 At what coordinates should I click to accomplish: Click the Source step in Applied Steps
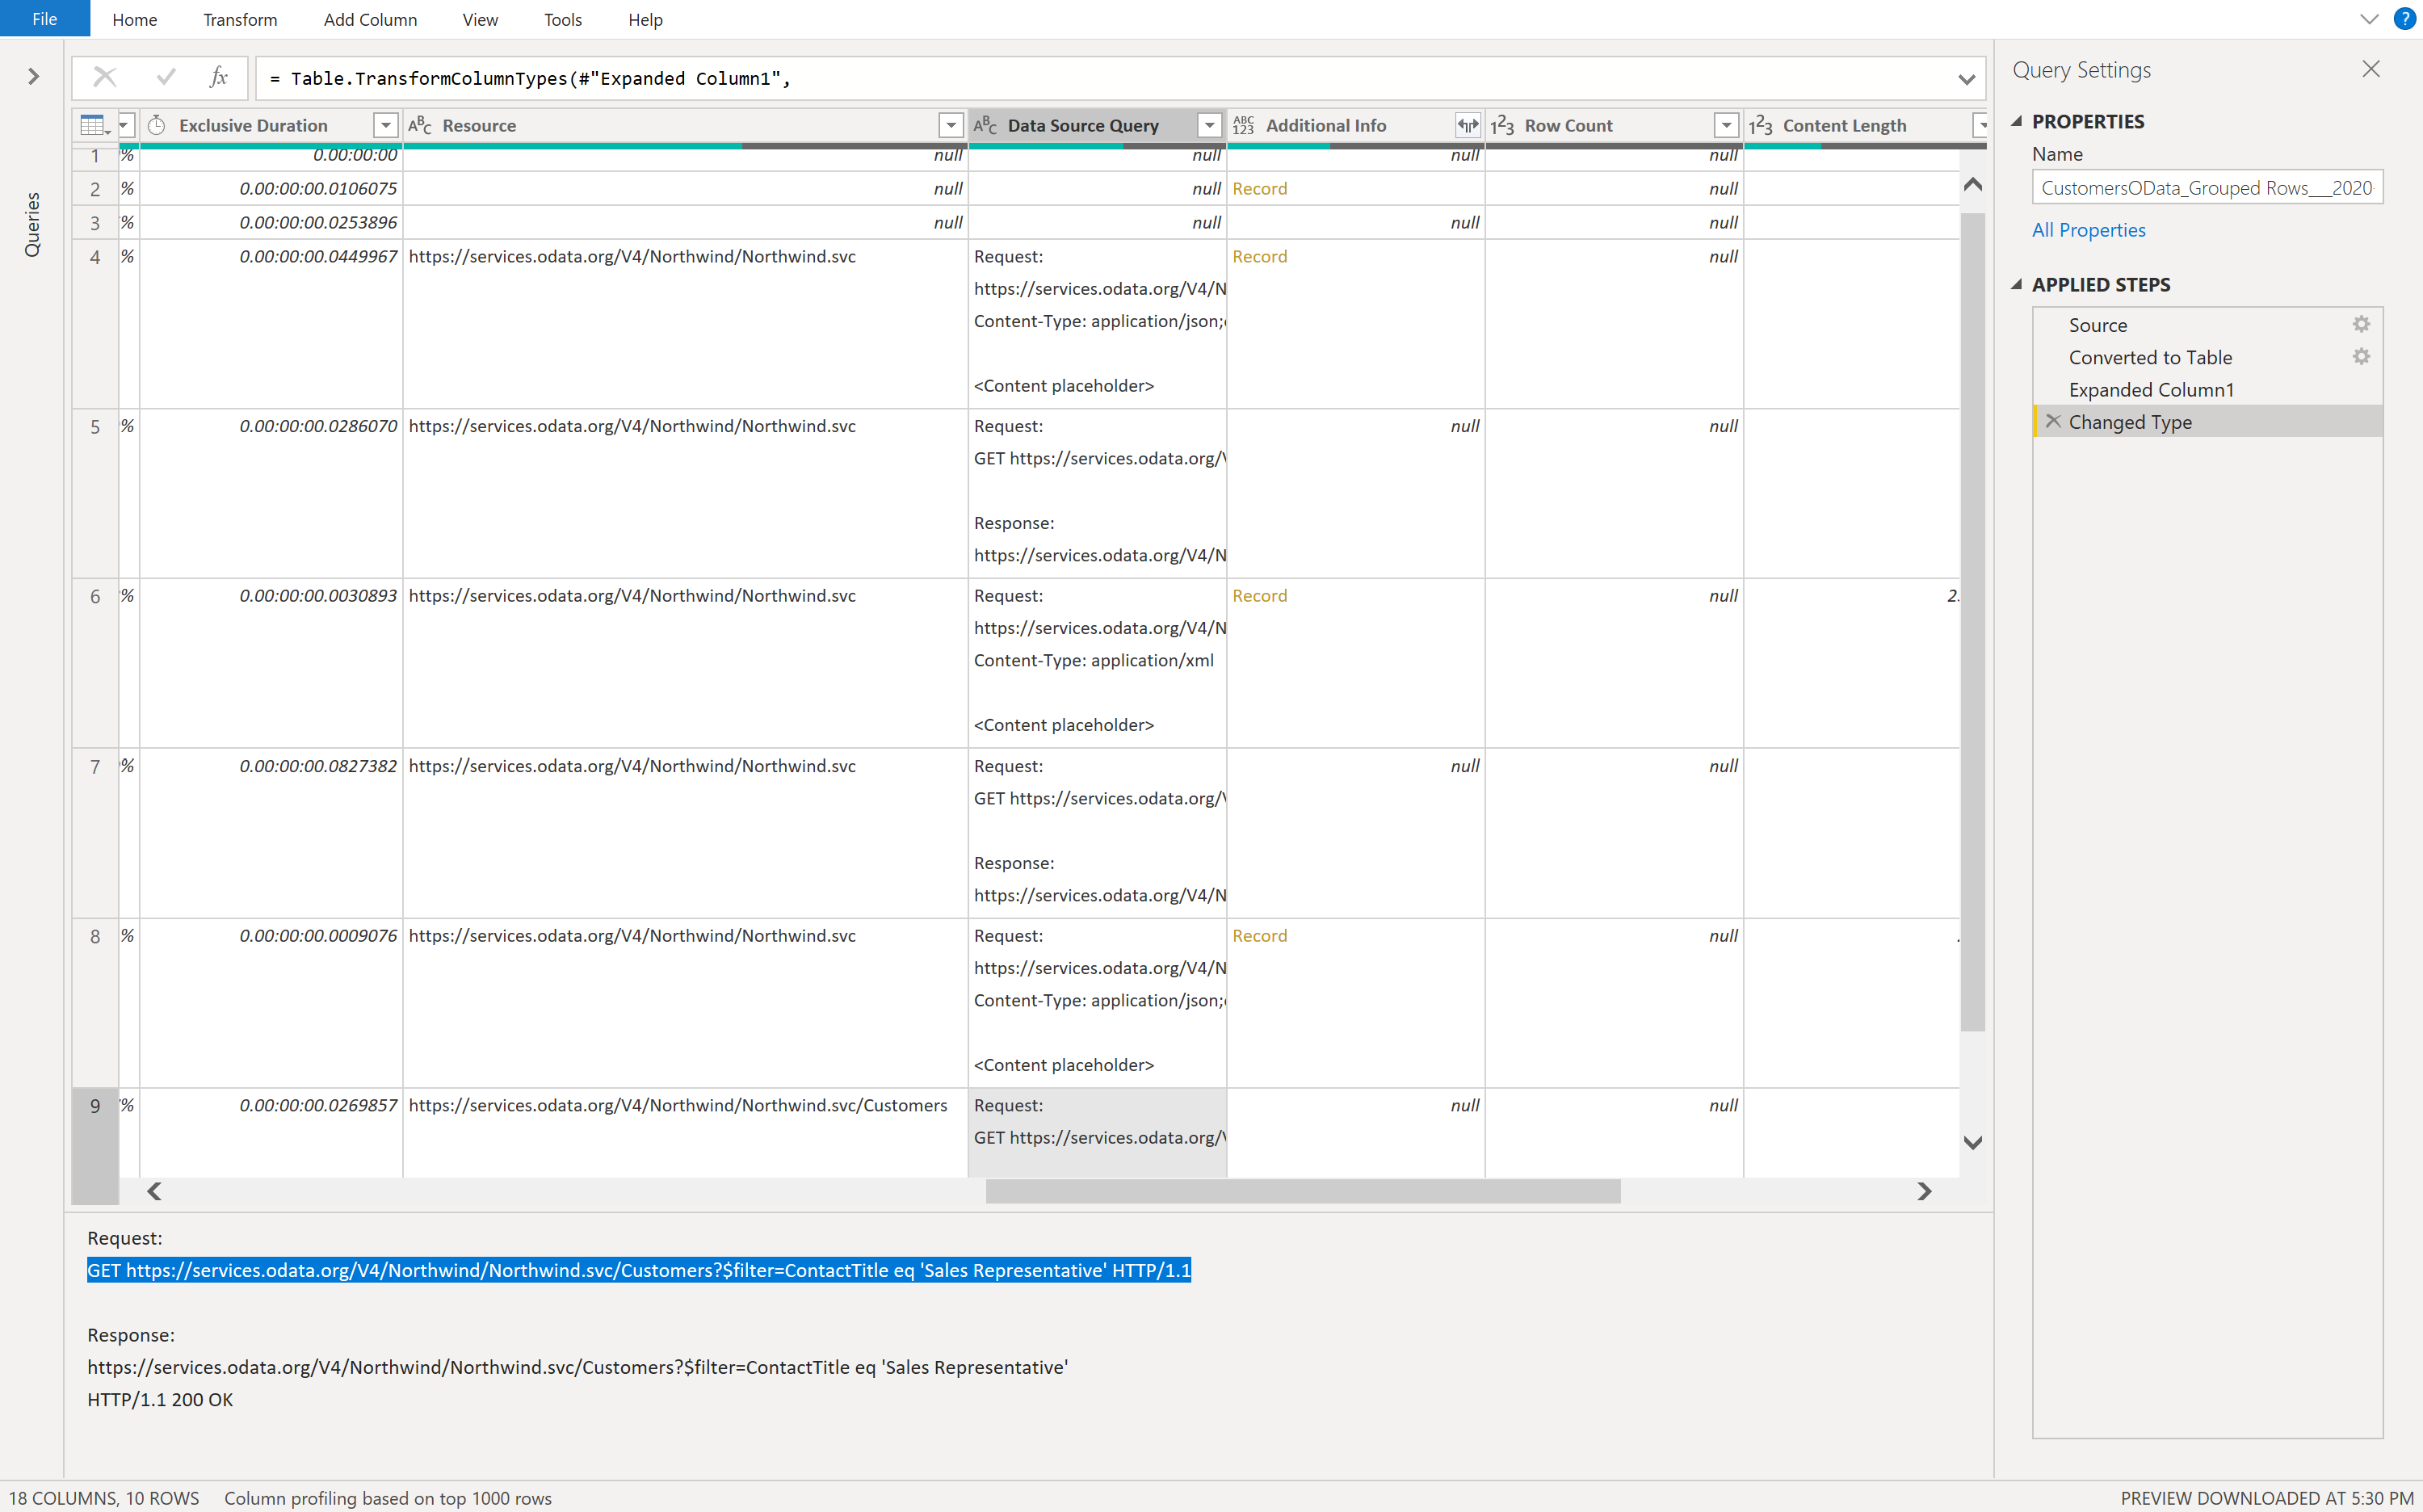(2098, 324)
